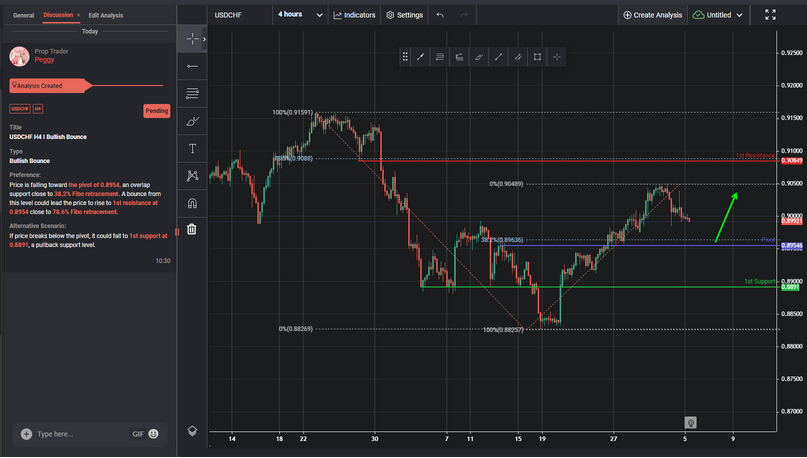Click the 10:30 message timestamp
Image resolution: width=807 pixels, height=458 pixels.
coord(163,261)
